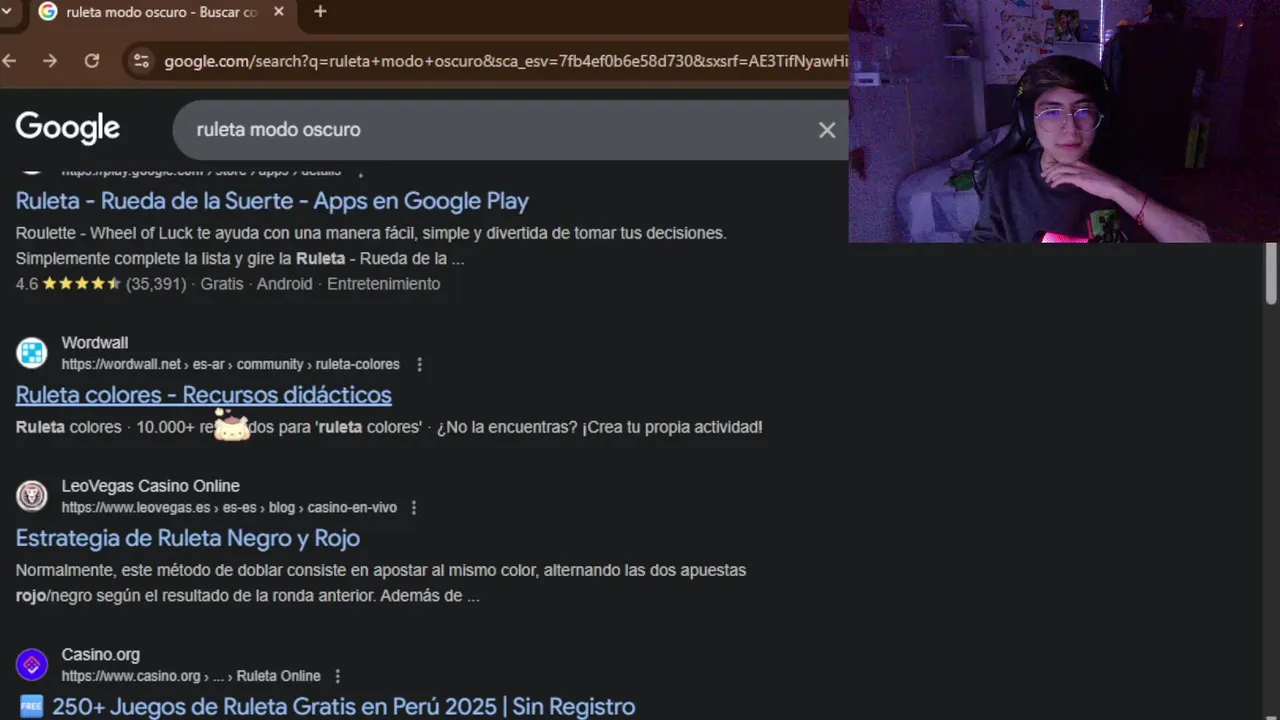Reload the current page

click(92, 61)
